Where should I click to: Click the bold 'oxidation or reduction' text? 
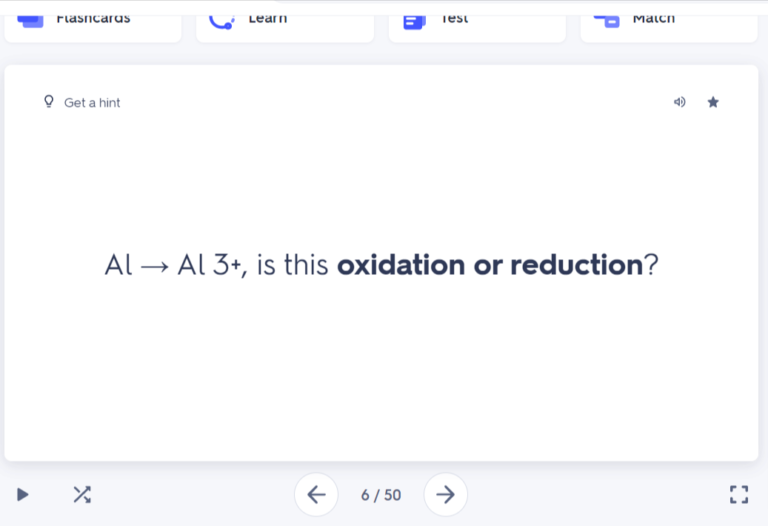[490, 266]
